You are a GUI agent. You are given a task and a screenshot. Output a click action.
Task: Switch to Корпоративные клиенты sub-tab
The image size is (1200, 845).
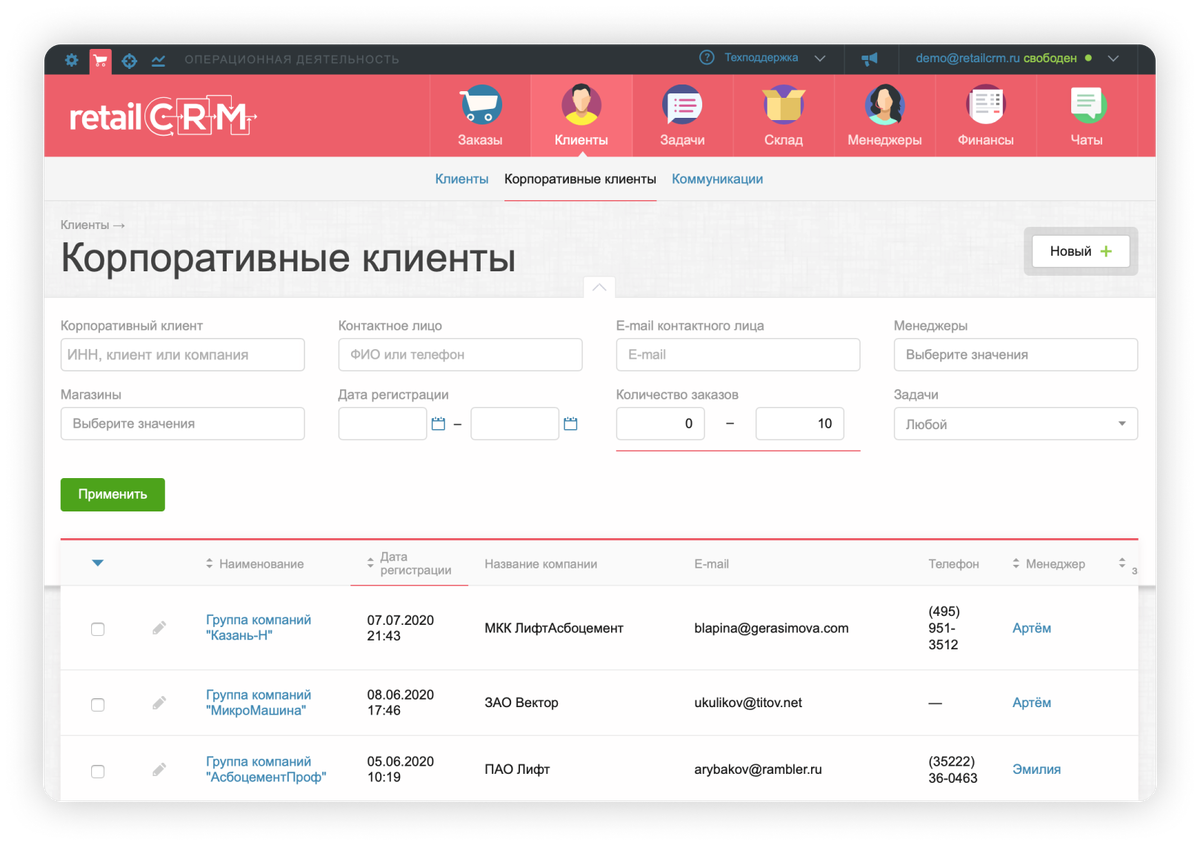coord(580,179)
